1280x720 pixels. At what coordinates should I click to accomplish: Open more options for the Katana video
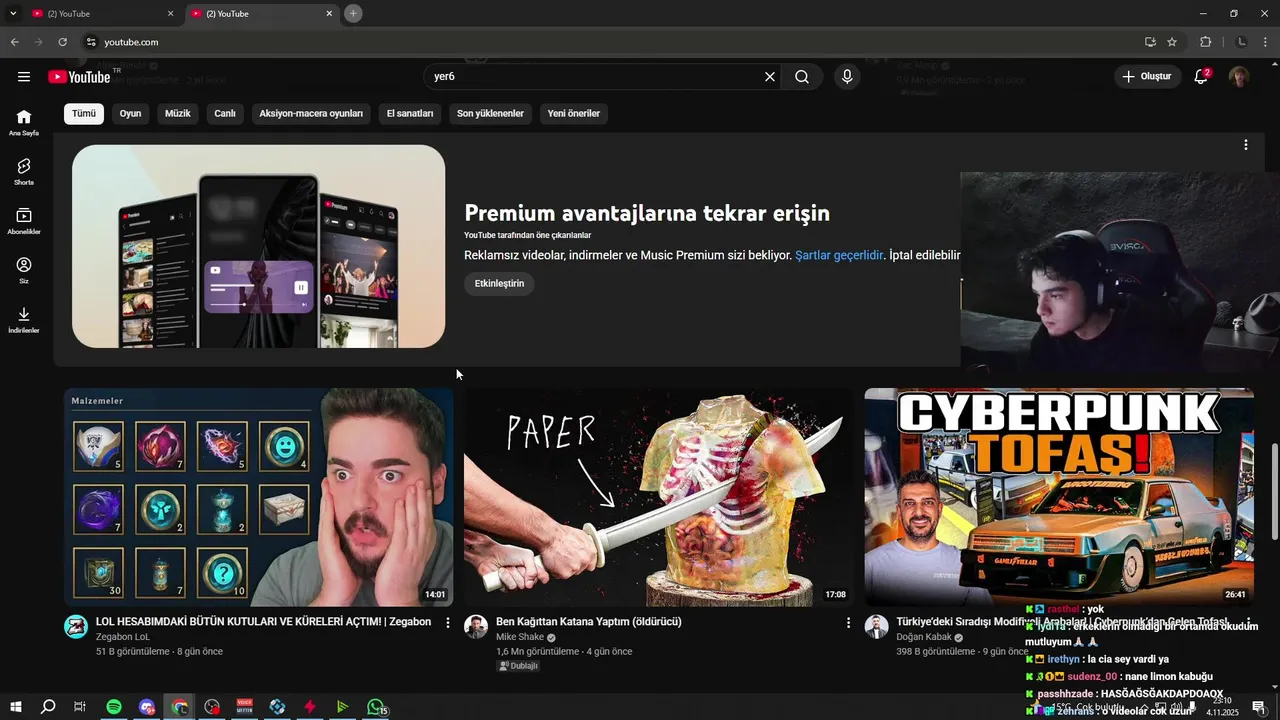coord(848,622)
